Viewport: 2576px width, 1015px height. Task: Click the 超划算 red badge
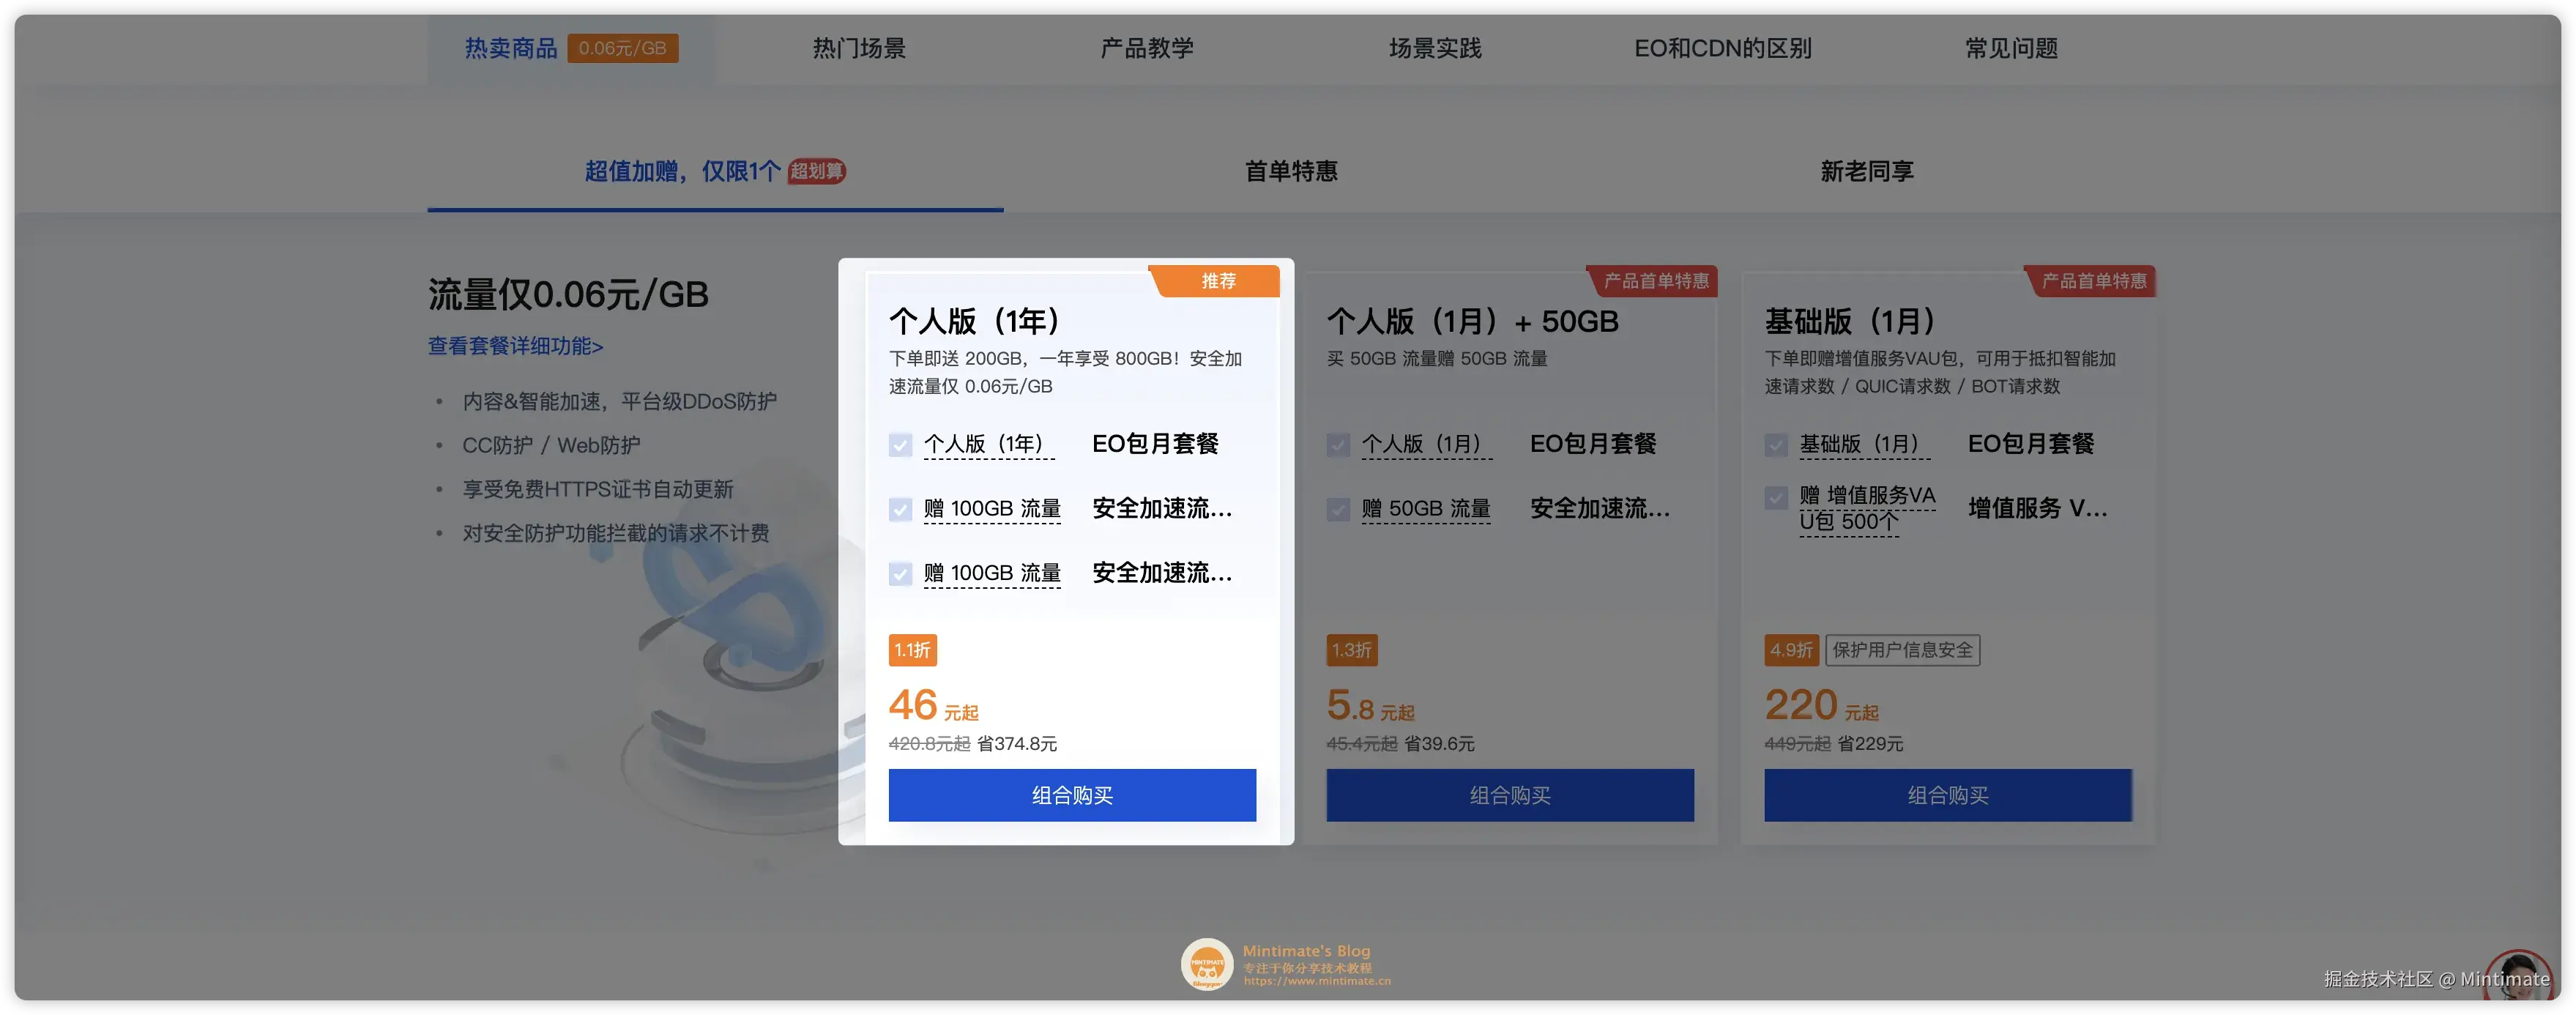tap(816, 171)
